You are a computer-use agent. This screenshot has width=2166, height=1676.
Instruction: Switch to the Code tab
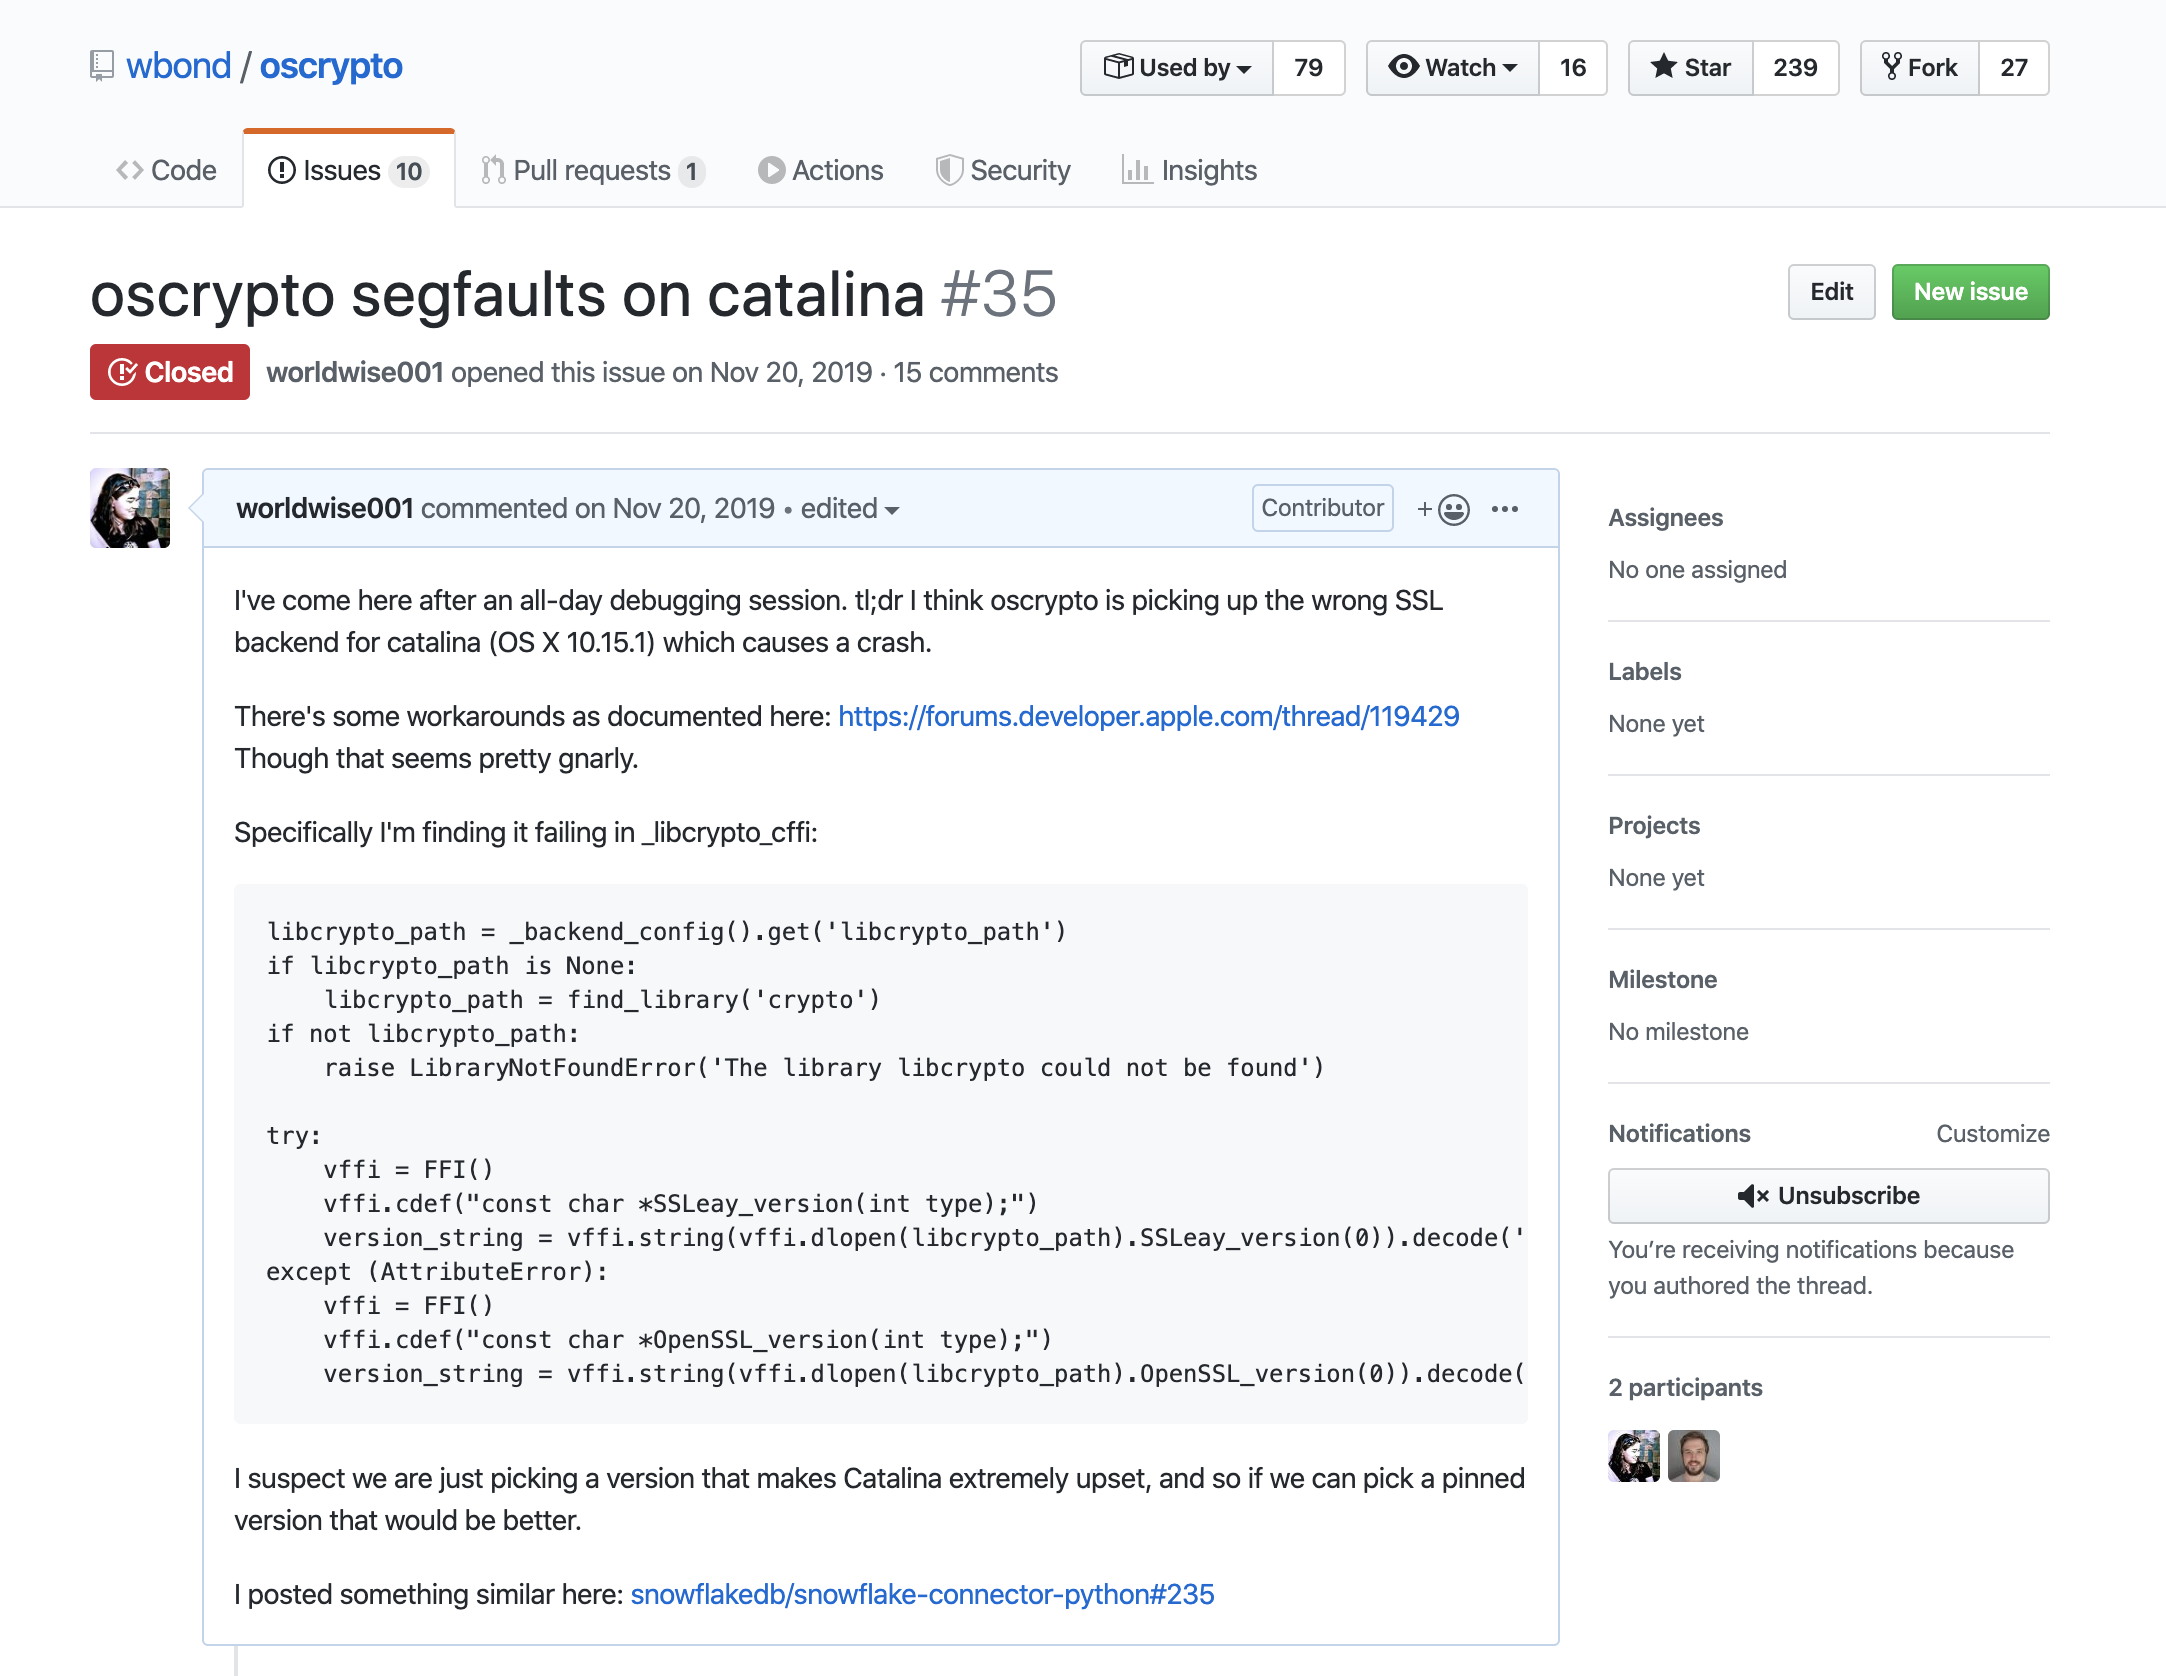[x=166, y=170]
